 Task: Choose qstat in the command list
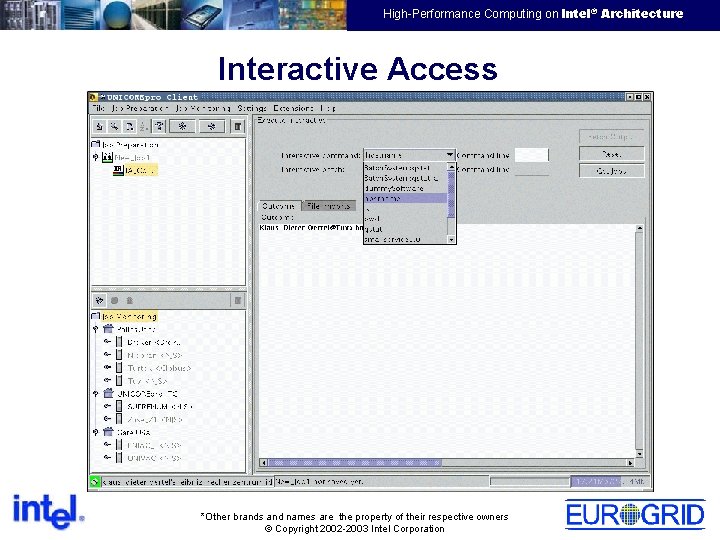(x=405, y=229)
